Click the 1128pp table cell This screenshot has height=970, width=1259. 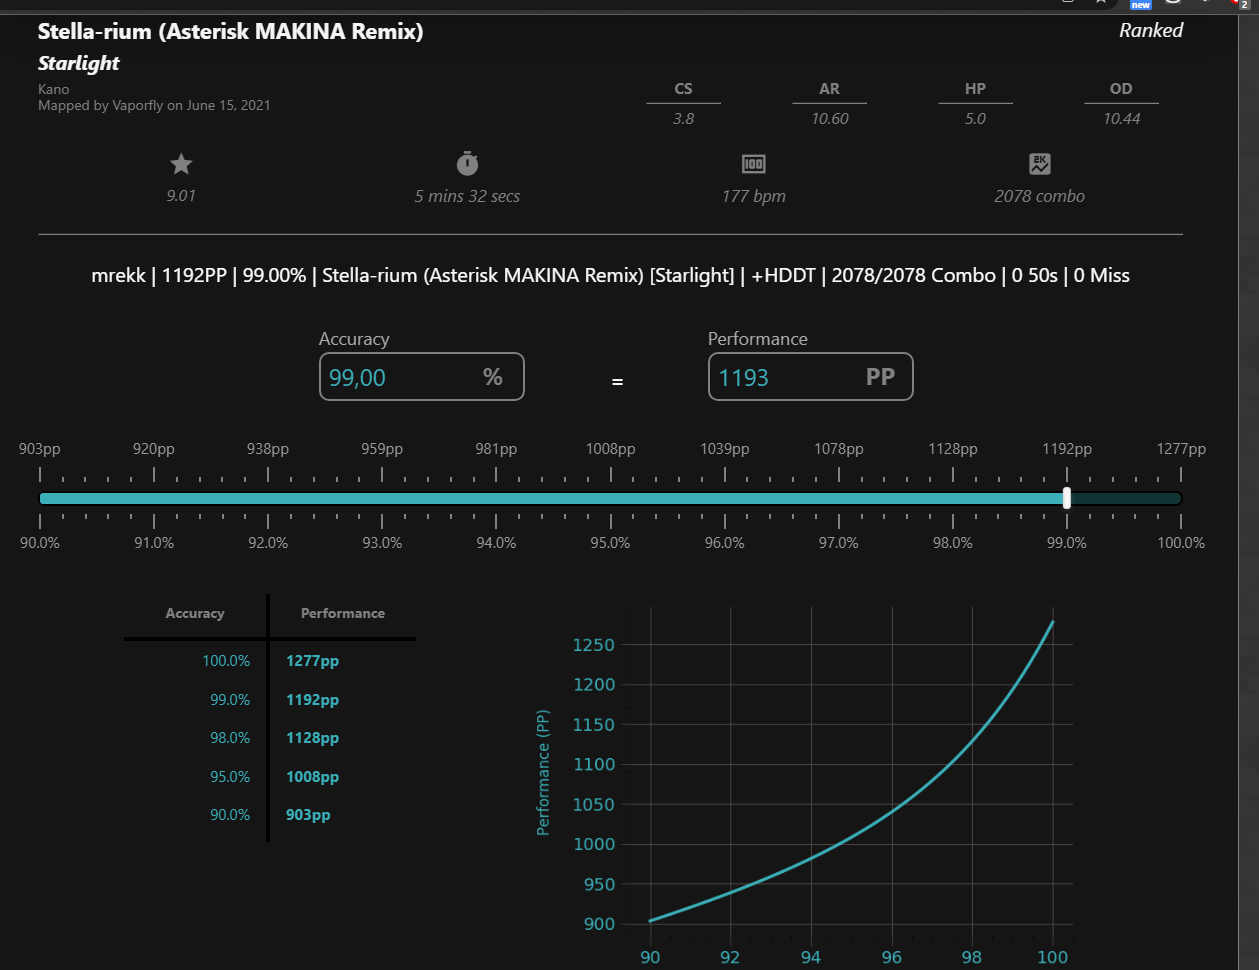312,738
